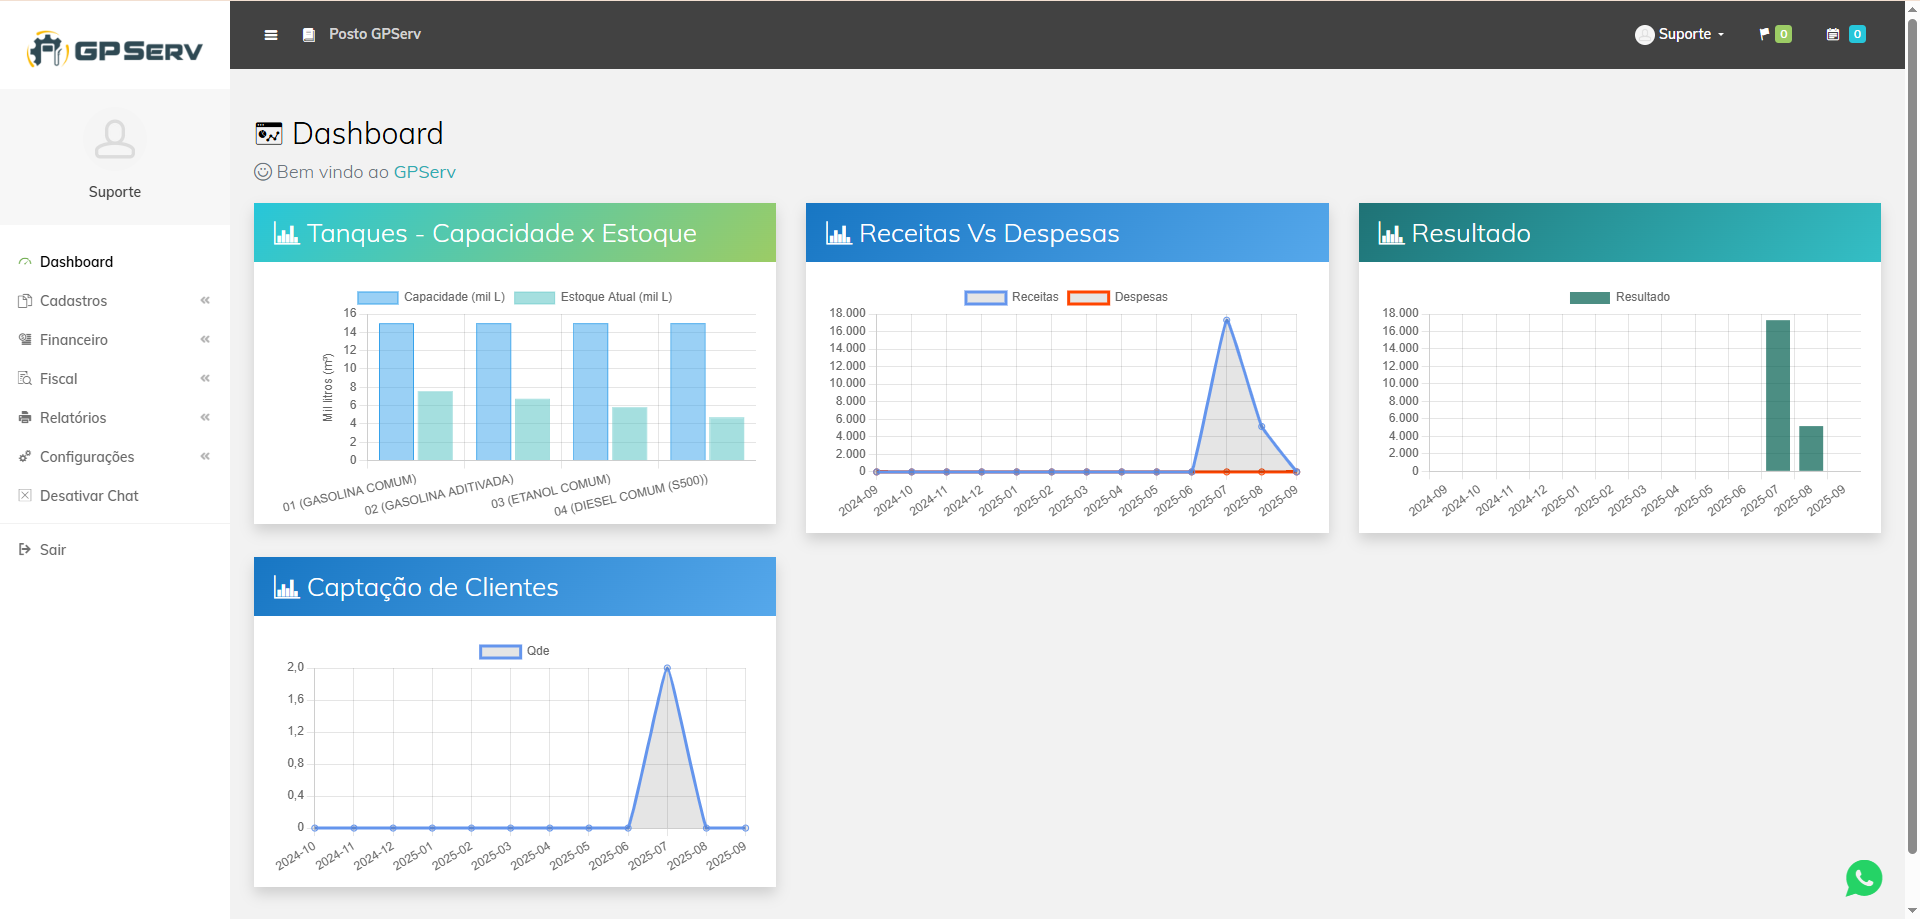Collapse the Financeiro submenu chevrons
The height and width of the screenshot is (919, 1920).
[204, 339]
